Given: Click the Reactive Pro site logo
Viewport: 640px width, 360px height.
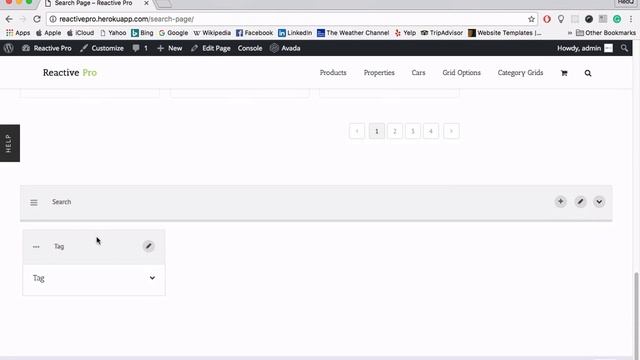Looking at the screenshot, I should 70,73.
